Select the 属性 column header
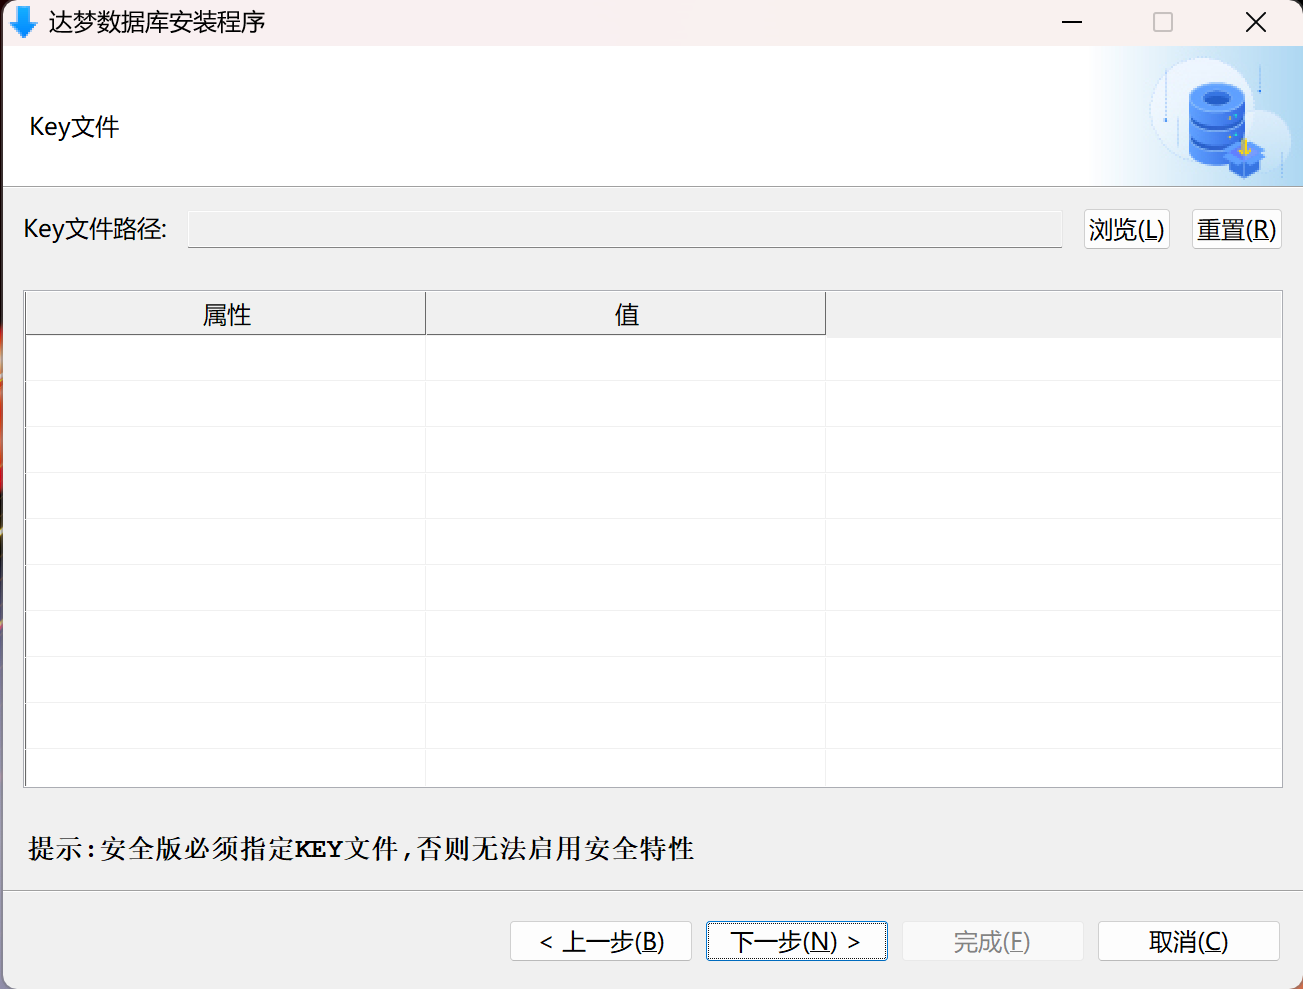Screen dimensions: 1303x989 coord(226,314)
